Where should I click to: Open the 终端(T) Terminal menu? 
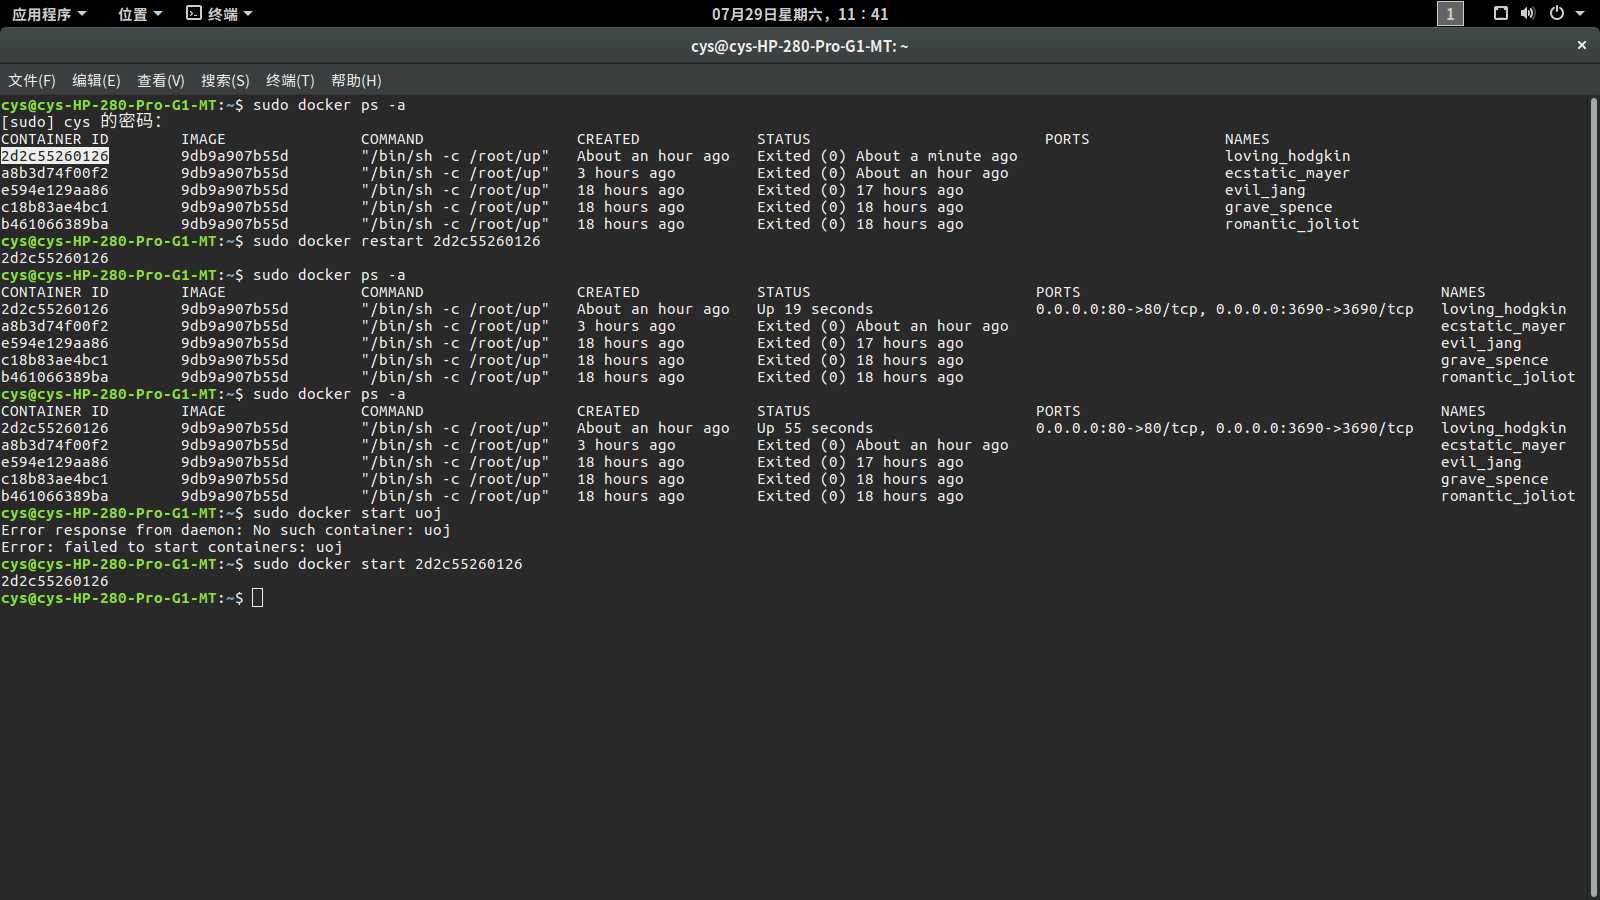pos(290,81)
